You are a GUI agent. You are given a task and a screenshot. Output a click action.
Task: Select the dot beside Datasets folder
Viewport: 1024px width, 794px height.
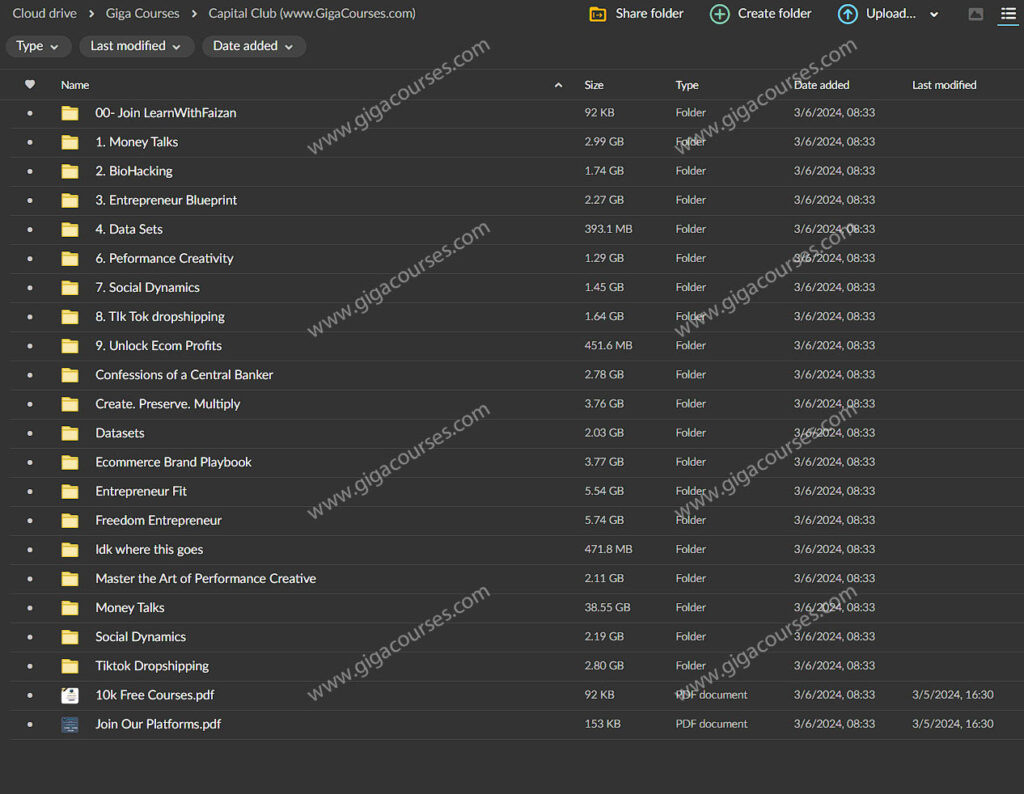coord(30,433)
